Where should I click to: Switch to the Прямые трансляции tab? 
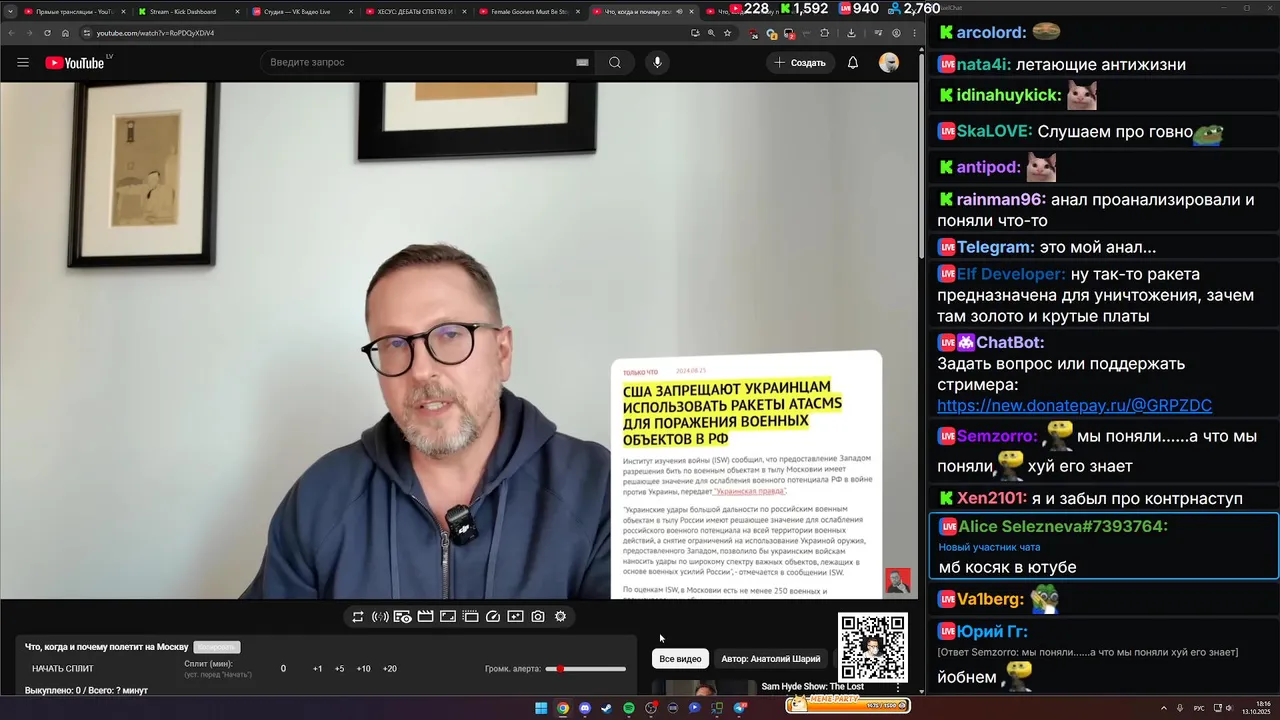coord(74,12)
